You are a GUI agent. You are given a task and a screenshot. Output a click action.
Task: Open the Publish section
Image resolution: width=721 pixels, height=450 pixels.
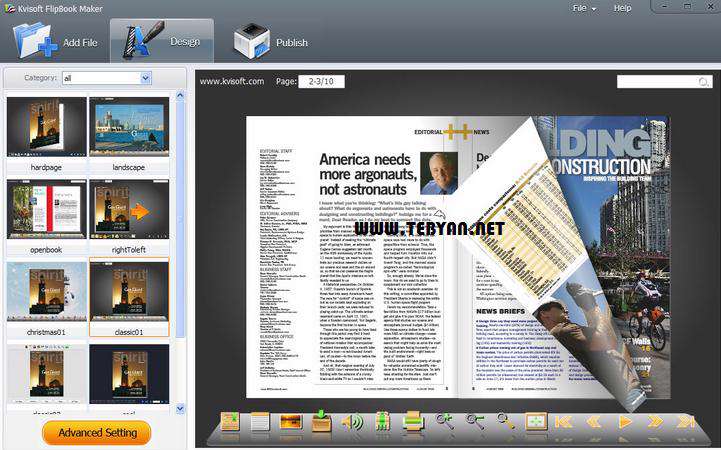[x=270, y=42]
